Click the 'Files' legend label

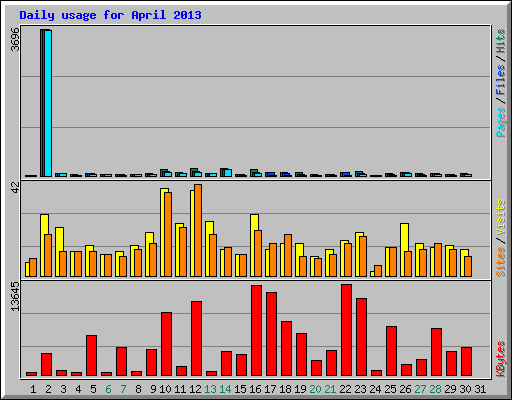tap(501, 80)
